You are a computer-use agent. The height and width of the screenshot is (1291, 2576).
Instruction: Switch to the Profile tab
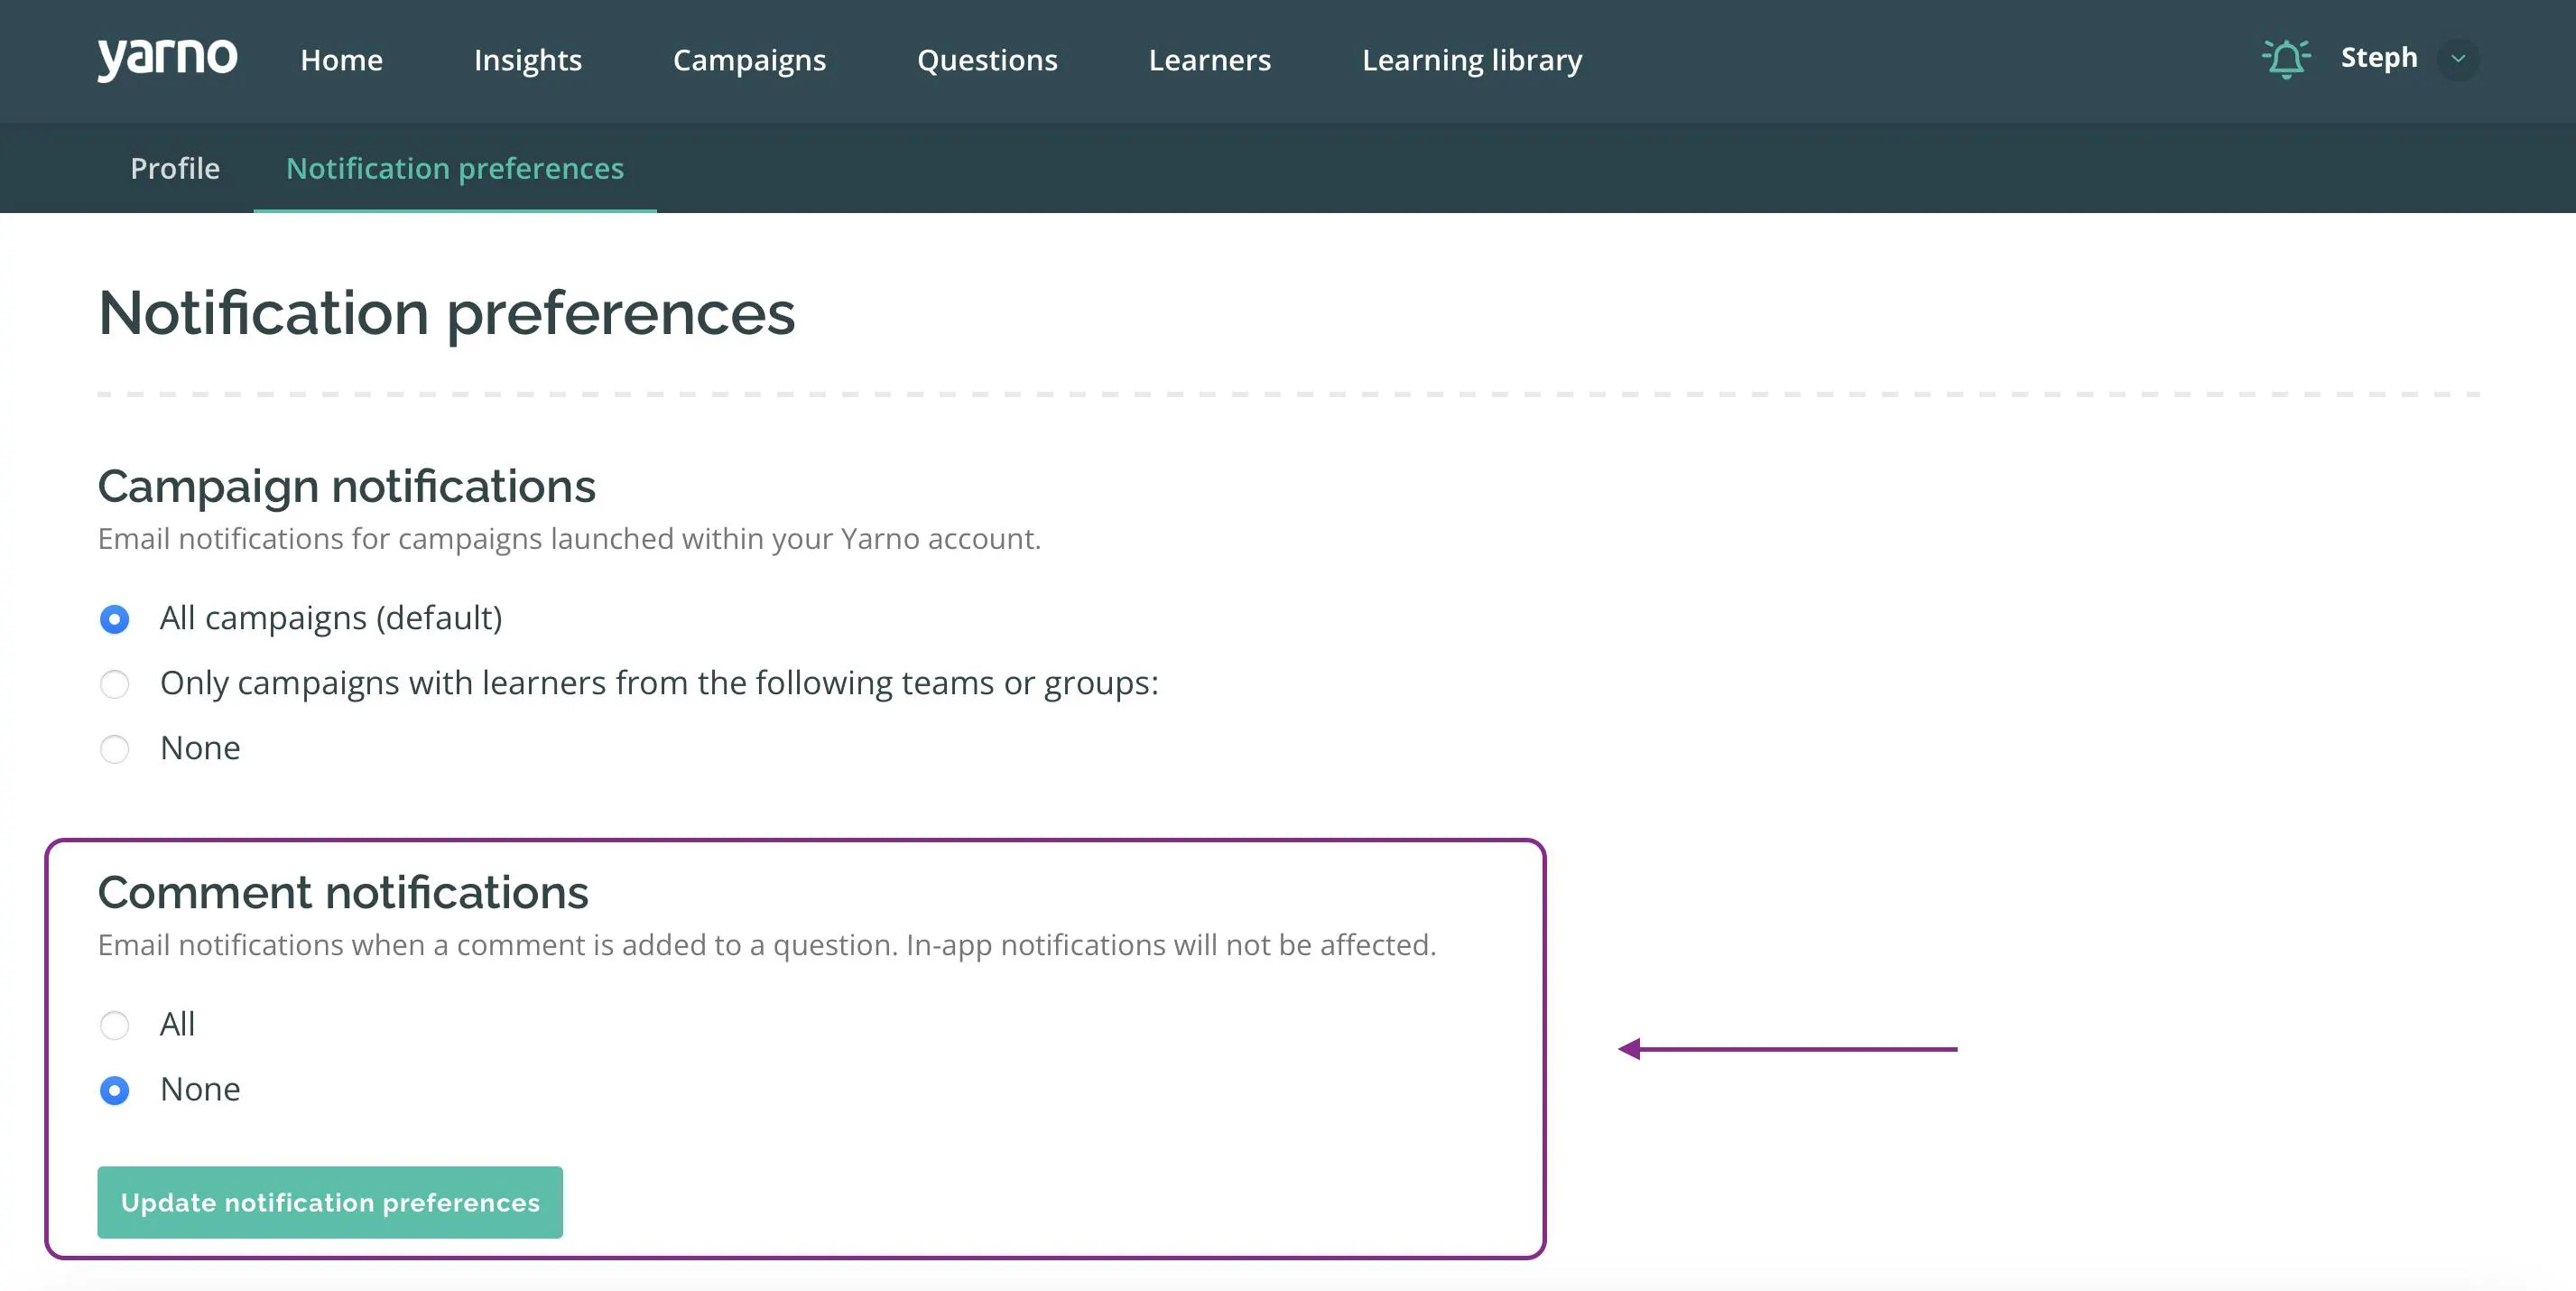[175, 168]
